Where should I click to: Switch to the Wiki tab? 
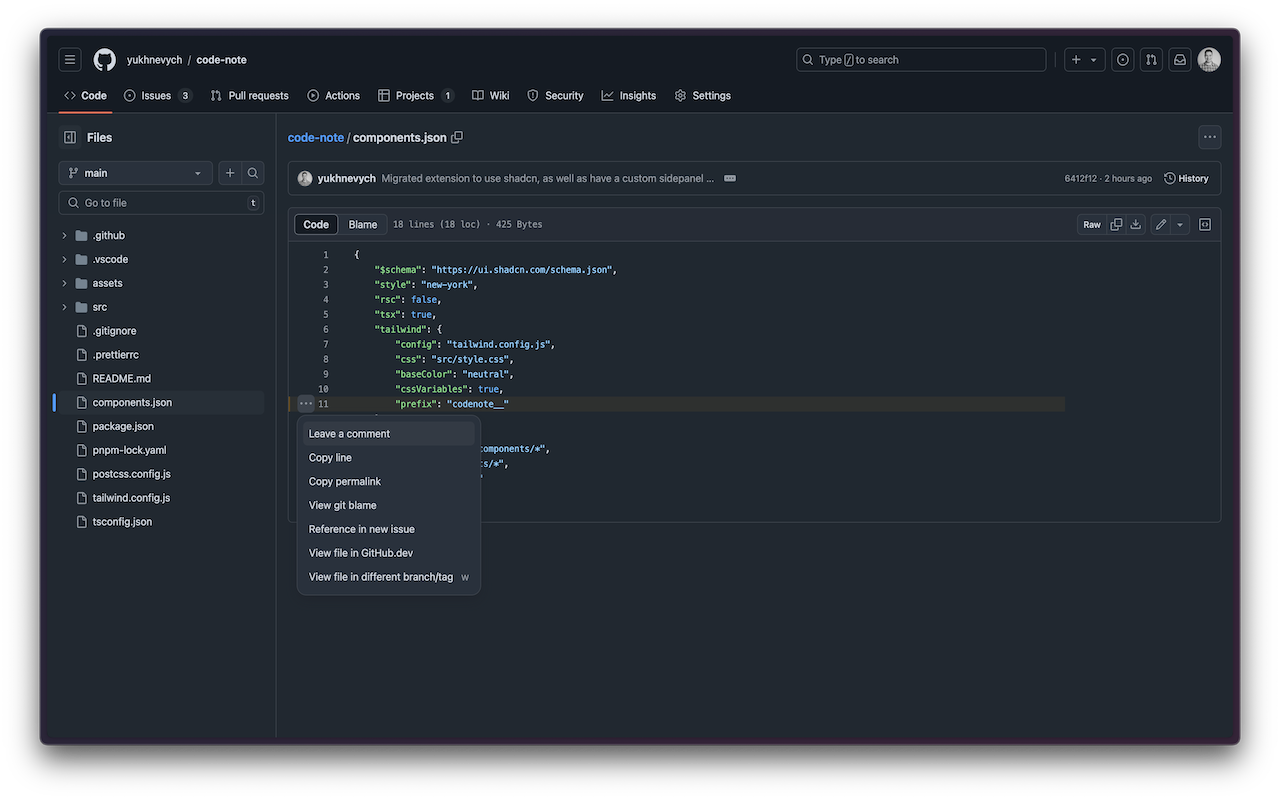coord(491,96)
